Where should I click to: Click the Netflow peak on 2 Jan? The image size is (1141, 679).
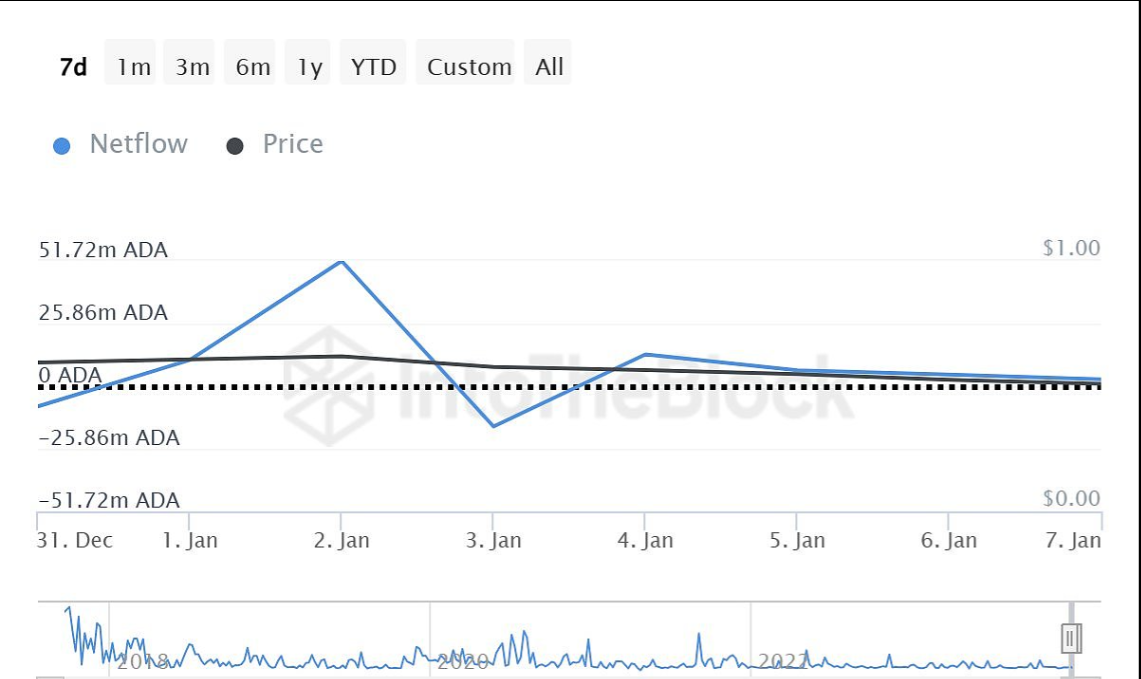pyautogui.click(x=342, y=262)
